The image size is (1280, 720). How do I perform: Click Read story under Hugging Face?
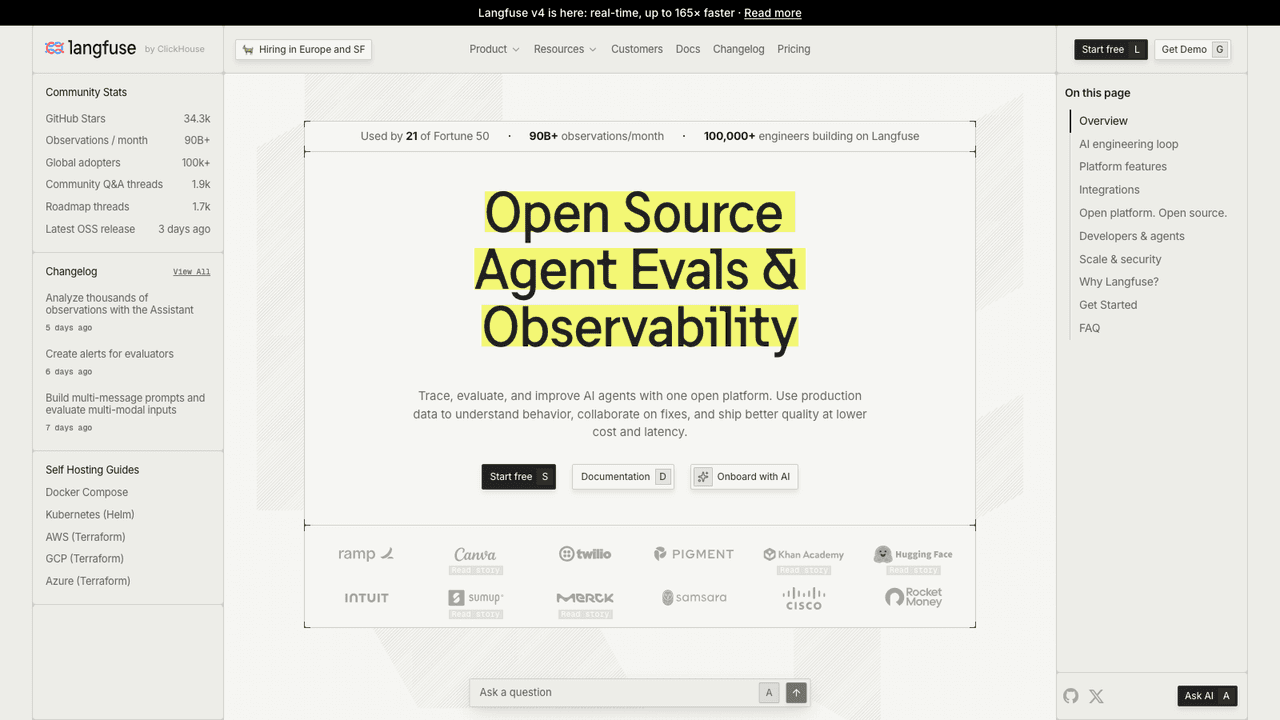click(x=913, y=570)
